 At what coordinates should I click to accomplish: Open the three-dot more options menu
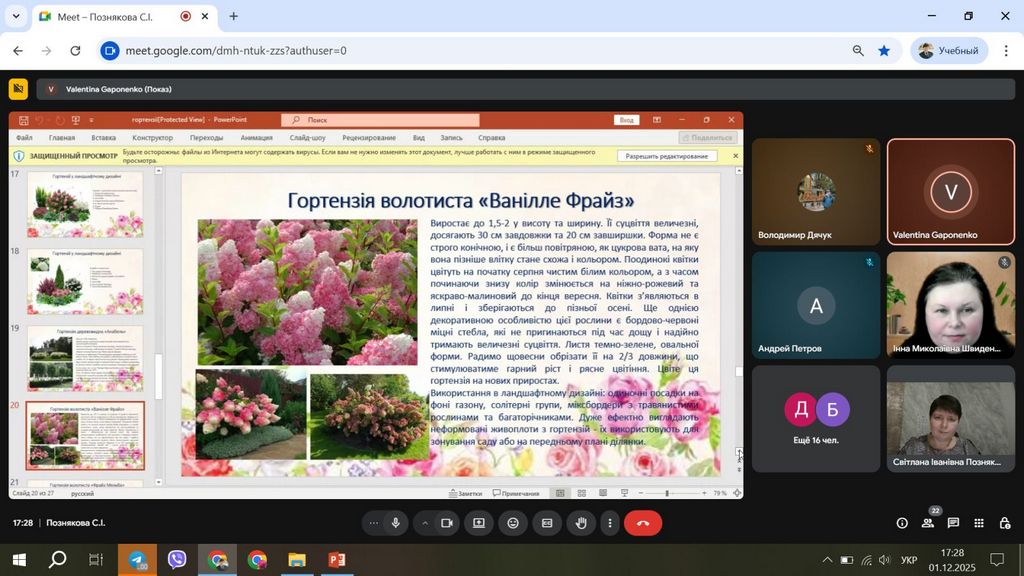609,523
